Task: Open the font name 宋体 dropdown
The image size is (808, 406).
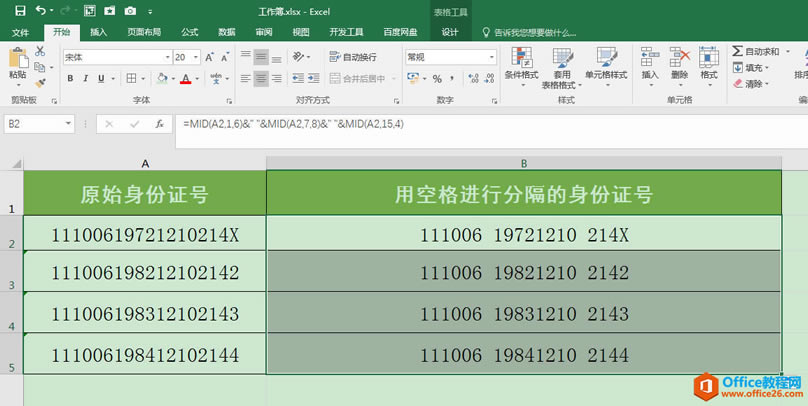Action: (x=167, y=57)
